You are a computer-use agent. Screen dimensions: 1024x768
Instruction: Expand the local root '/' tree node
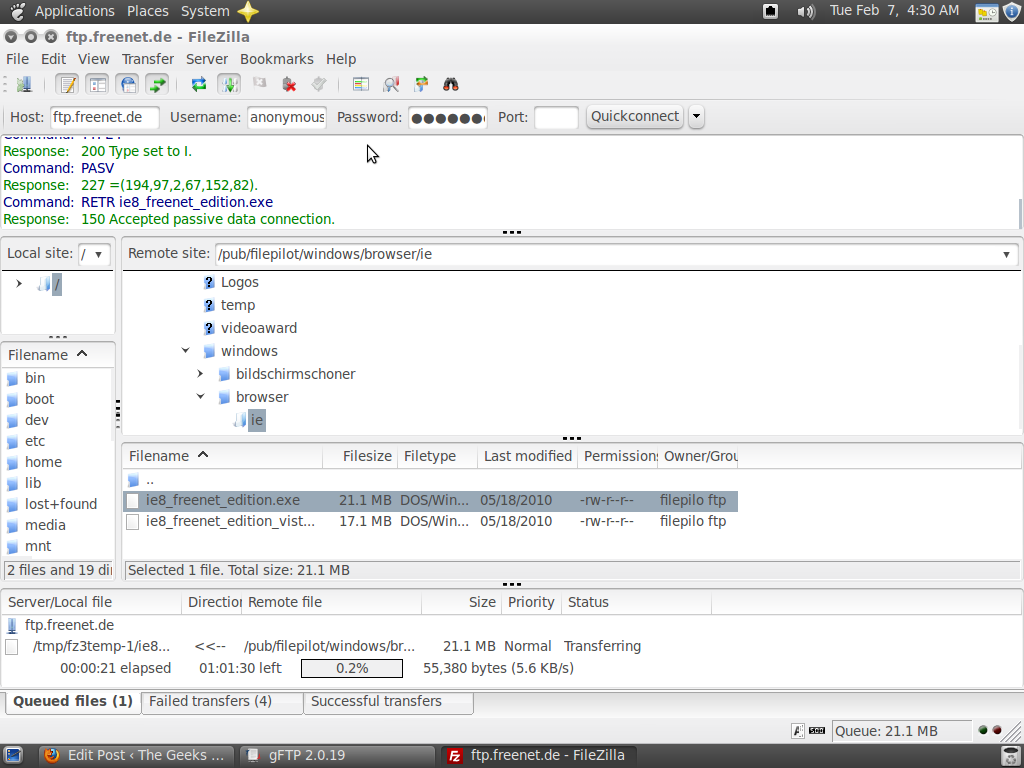coord(19,283)
